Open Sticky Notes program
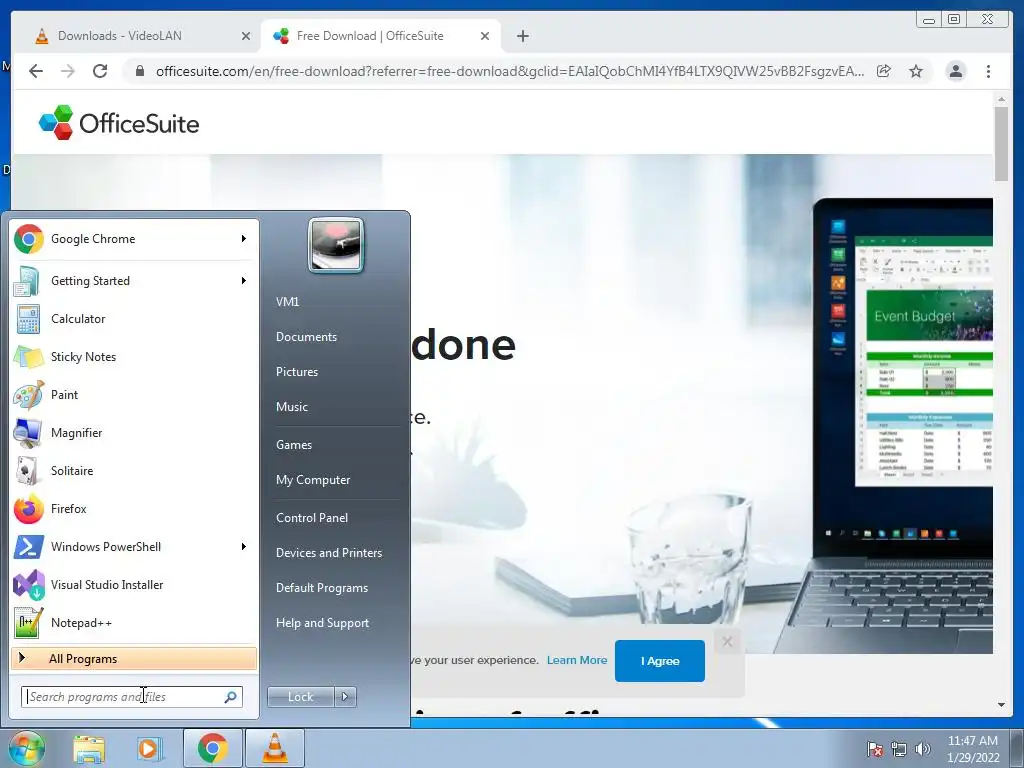The height and width of the screenshot is (768, 1024). 134,357
